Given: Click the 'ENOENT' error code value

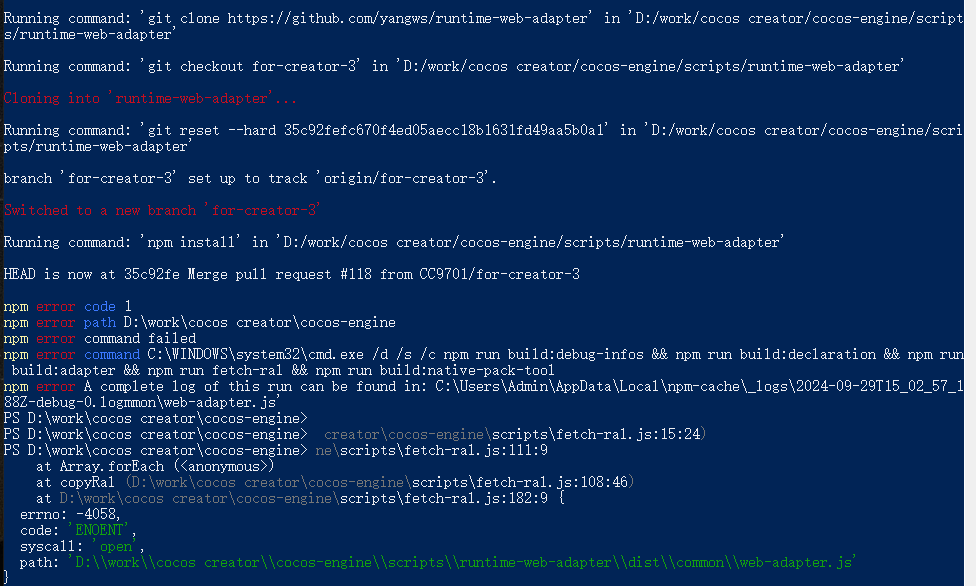Looking at the screenshot, I should (x=96, y=530).
